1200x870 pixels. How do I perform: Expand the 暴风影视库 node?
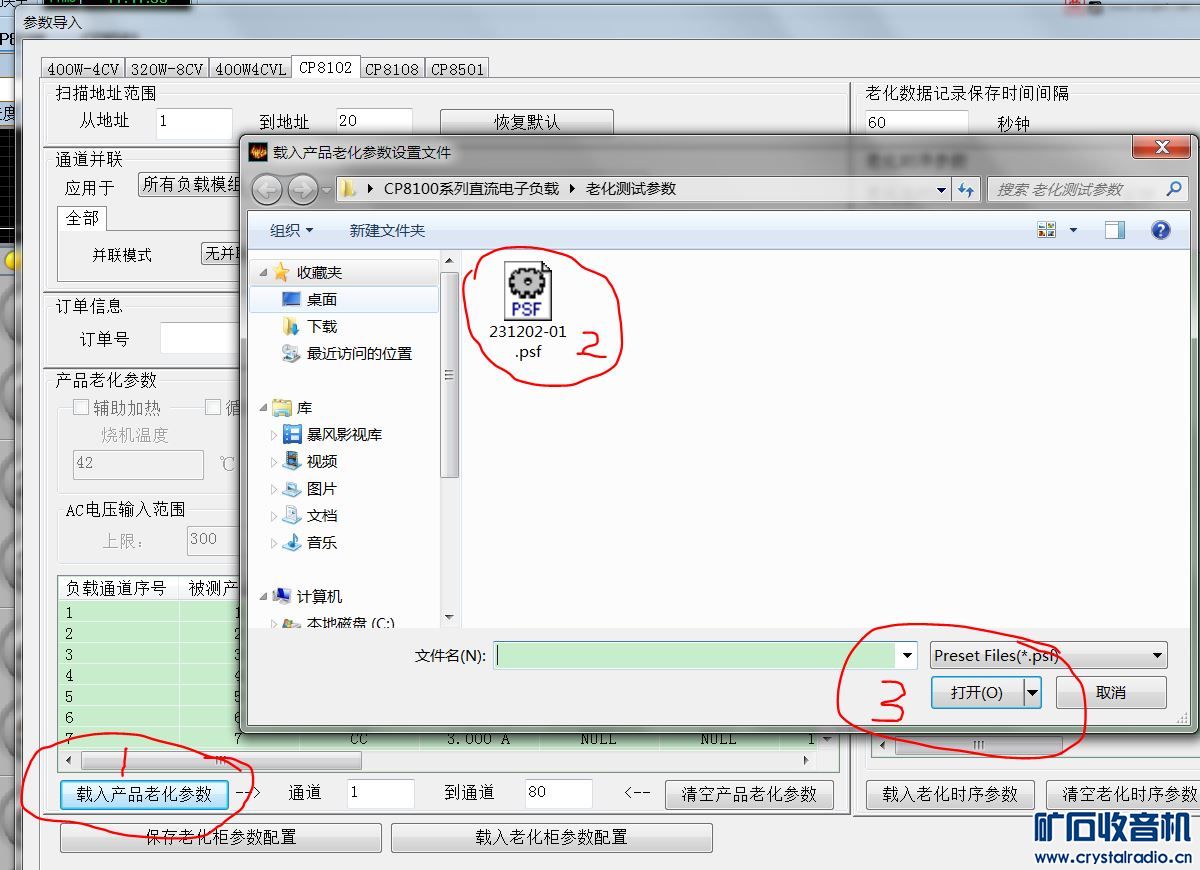tap(274, 435)
